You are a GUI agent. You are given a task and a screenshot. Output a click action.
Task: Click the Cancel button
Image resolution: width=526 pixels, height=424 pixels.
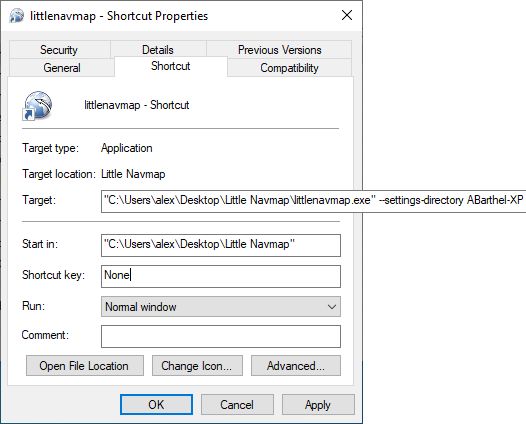(x=237, y=405)
